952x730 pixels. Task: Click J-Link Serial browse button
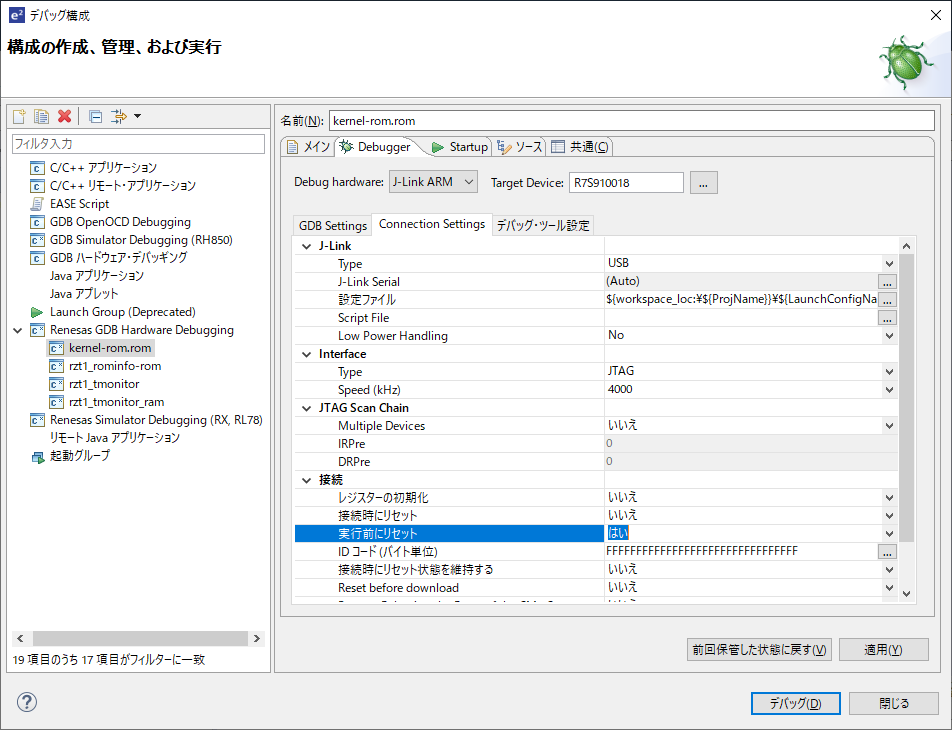887,282
